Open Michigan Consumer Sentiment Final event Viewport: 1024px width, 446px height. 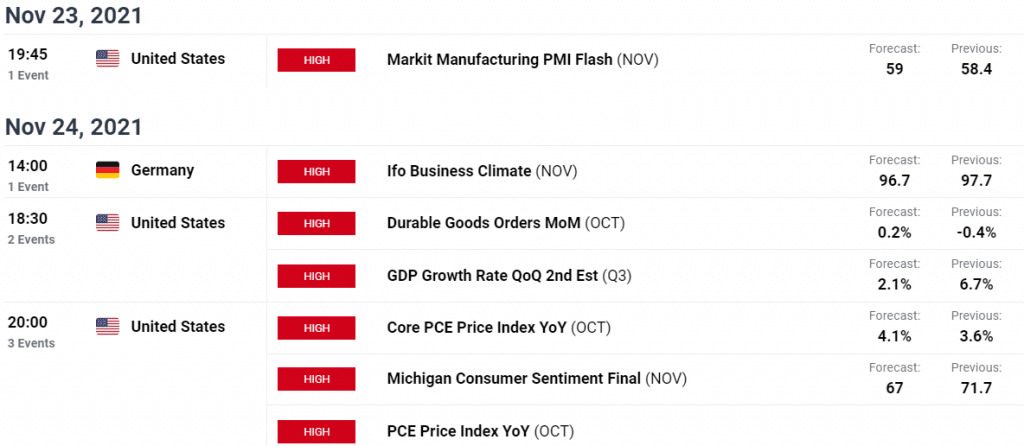537,379
